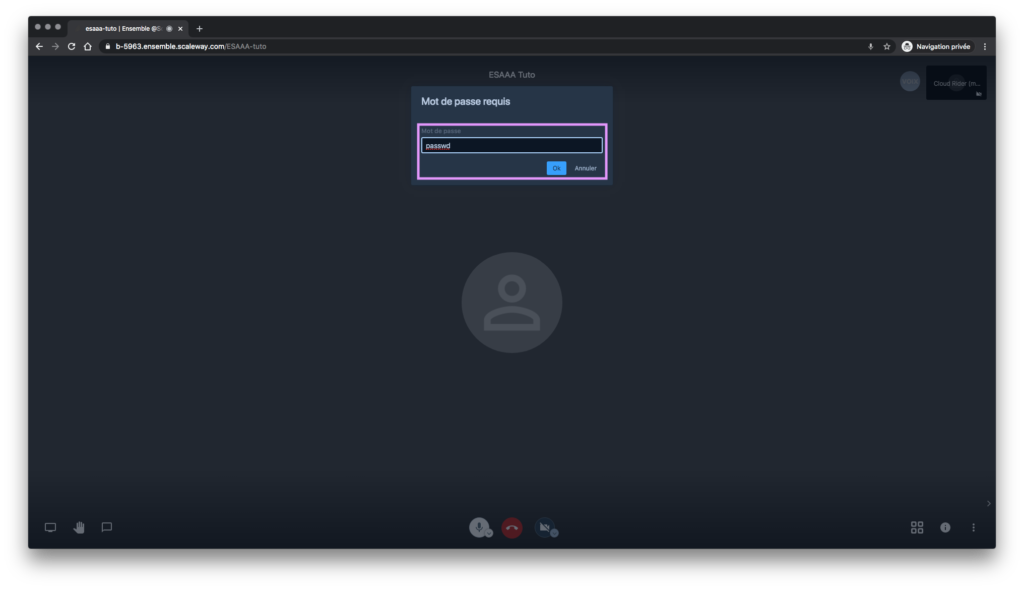Screen dimensions: 1024x589
Task: Click Annuler to cancel the dialog
Action: (x=585, y=168)
